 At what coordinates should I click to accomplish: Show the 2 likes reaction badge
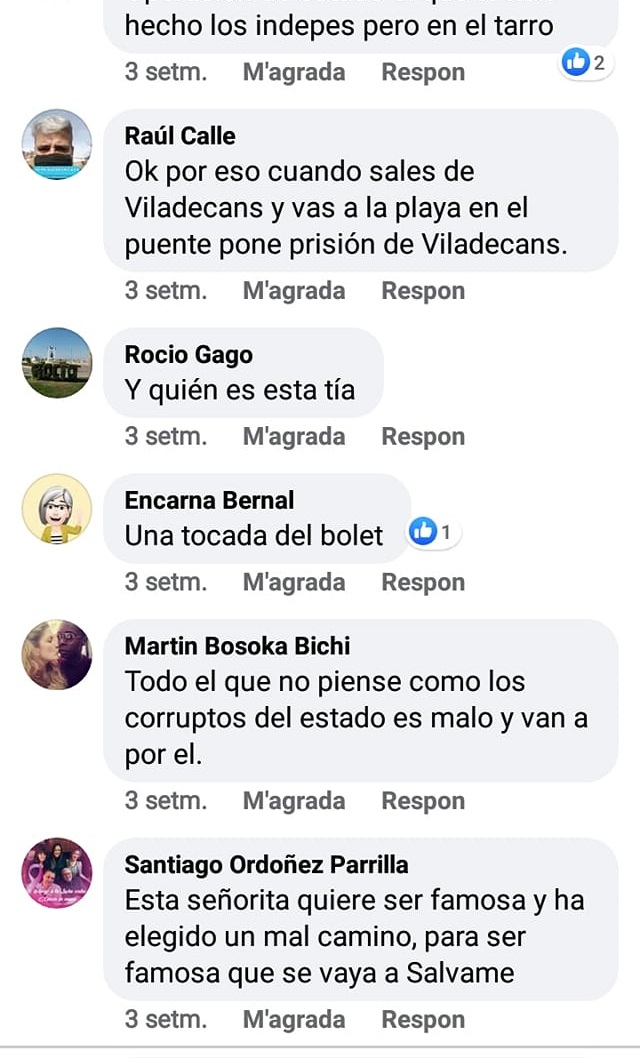coord(585,63)
